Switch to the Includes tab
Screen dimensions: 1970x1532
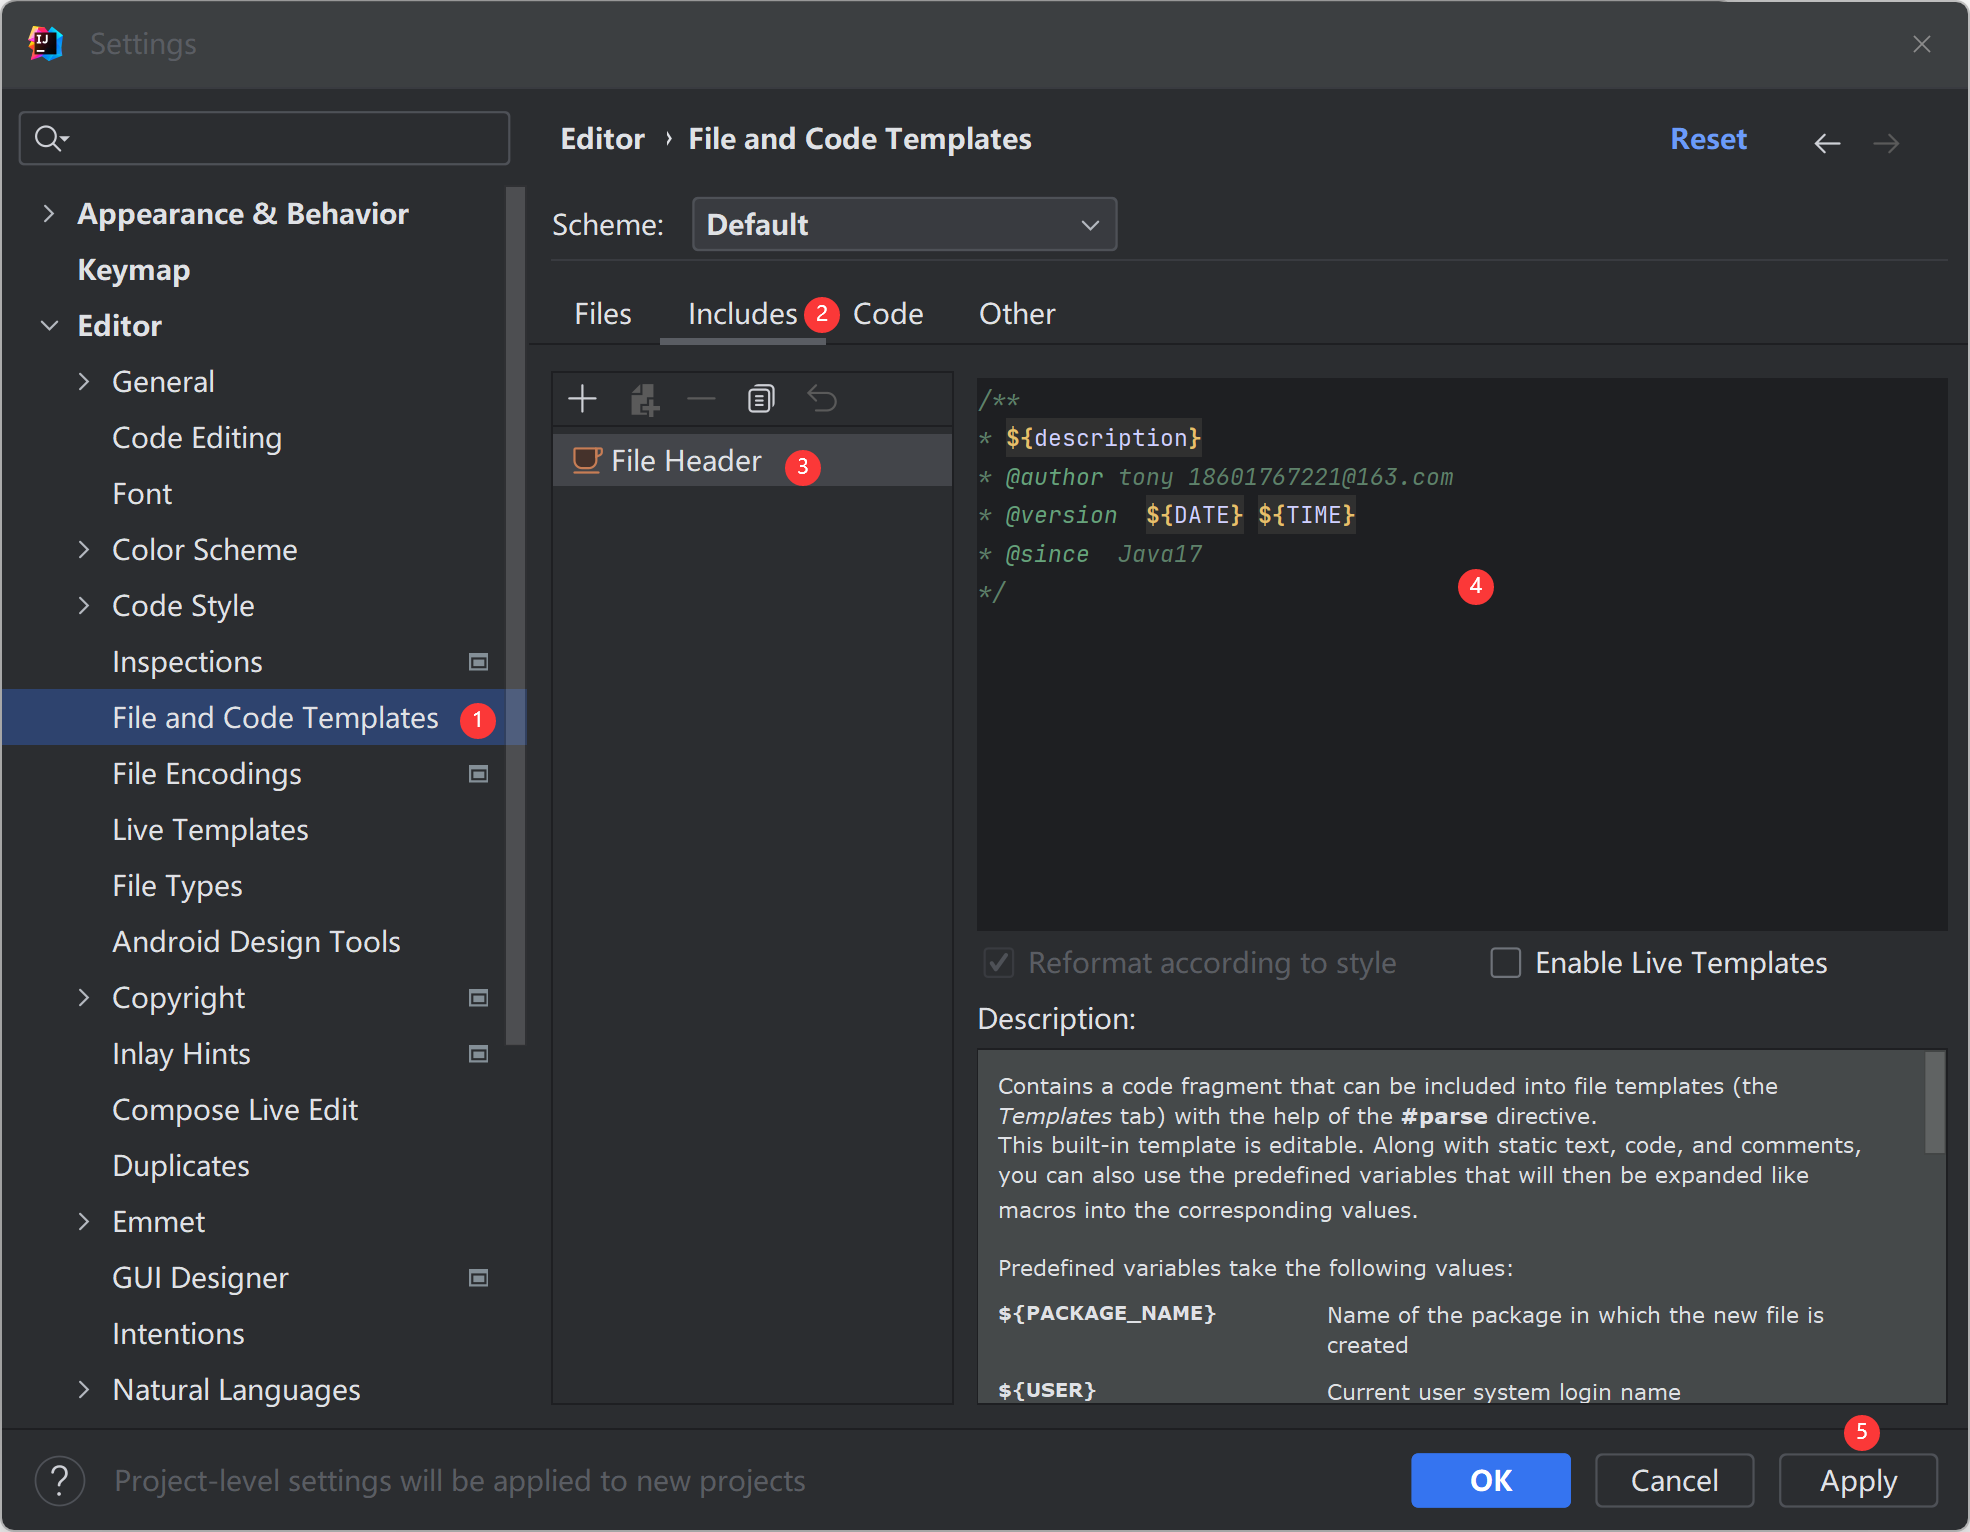tap(742, 314)
